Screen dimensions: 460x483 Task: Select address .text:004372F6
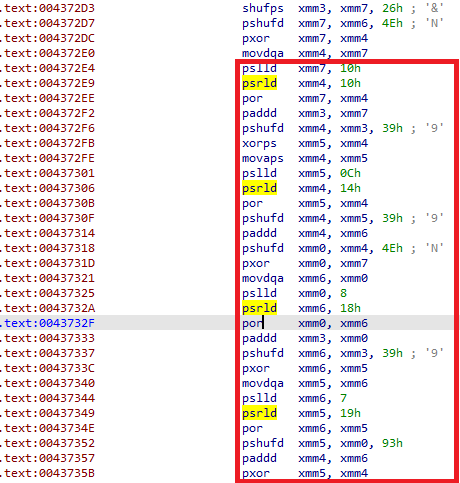pyautogui.click(x=47, y=128)
